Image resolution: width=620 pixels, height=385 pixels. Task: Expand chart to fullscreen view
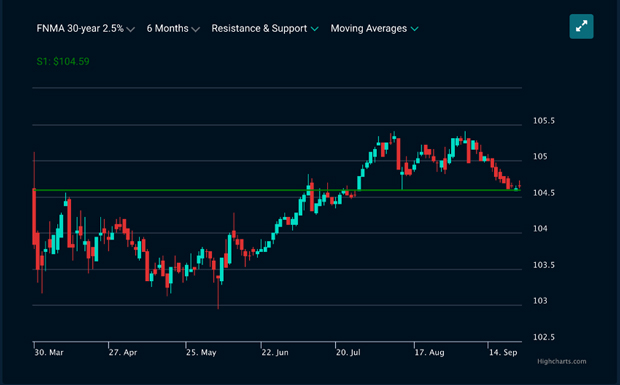581,26
